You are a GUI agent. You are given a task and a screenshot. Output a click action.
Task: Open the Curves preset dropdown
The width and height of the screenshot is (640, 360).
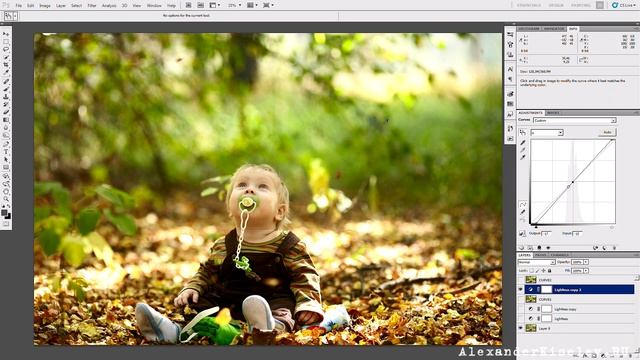pyautogui.click(x=575, y=120)
